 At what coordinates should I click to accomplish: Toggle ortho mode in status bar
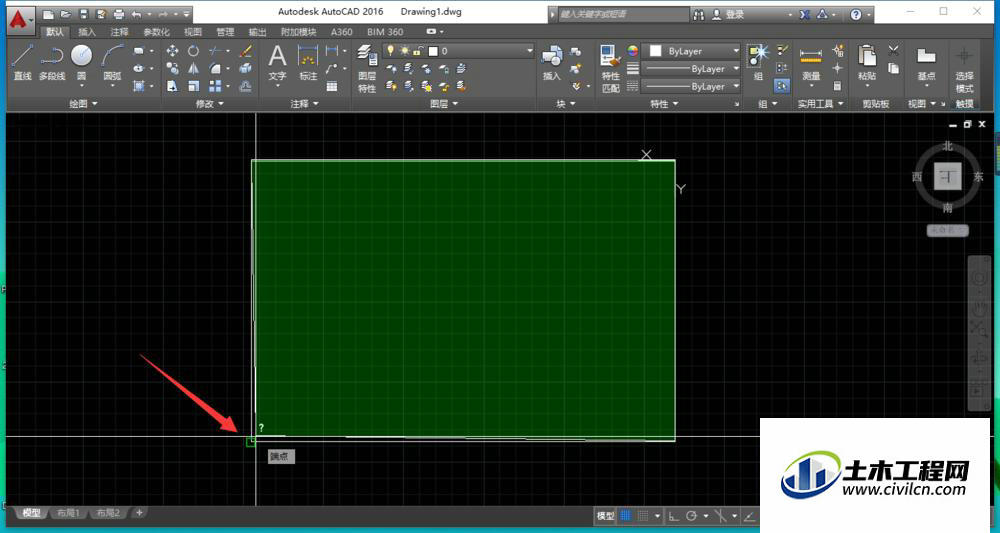click(x=674, y=516)
